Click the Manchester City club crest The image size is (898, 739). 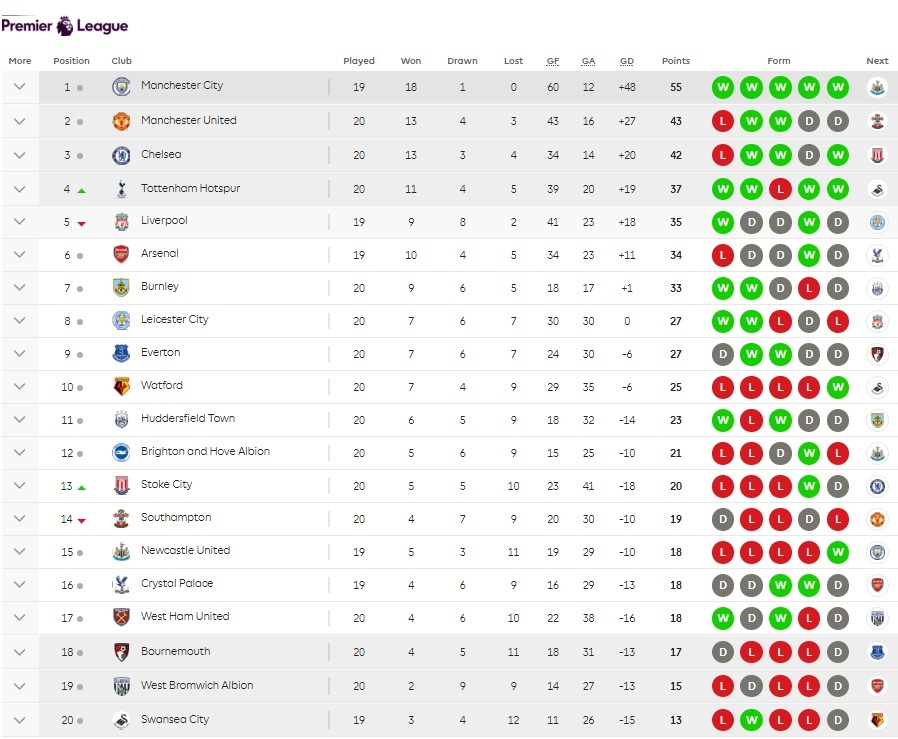(x=121, y=87)
